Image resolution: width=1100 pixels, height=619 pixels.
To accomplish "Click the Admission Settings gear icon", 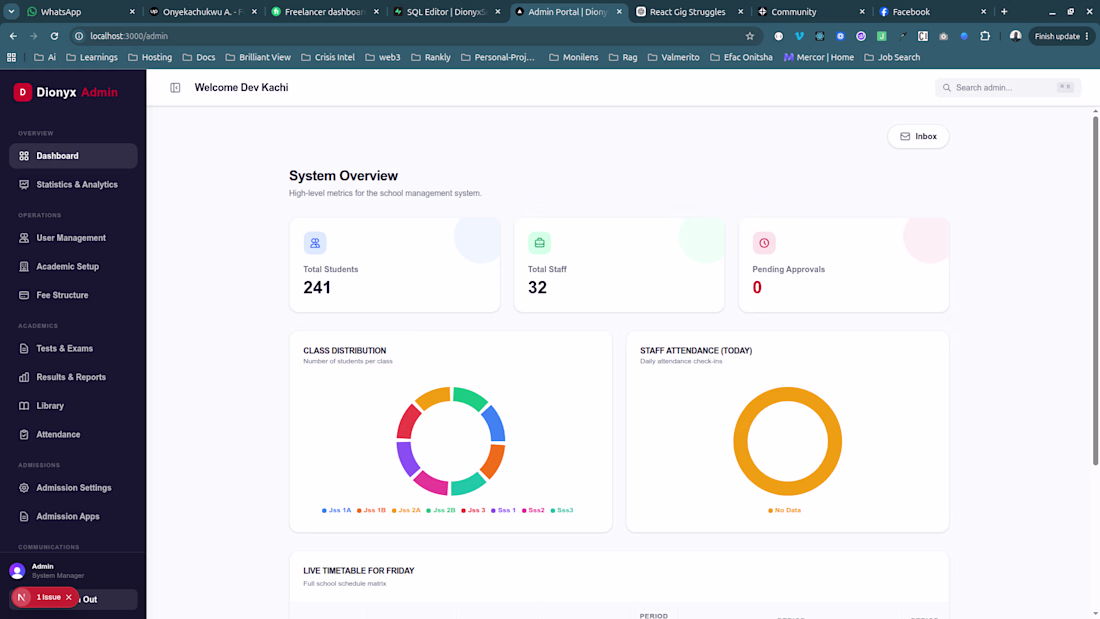I will coord(24,488).
